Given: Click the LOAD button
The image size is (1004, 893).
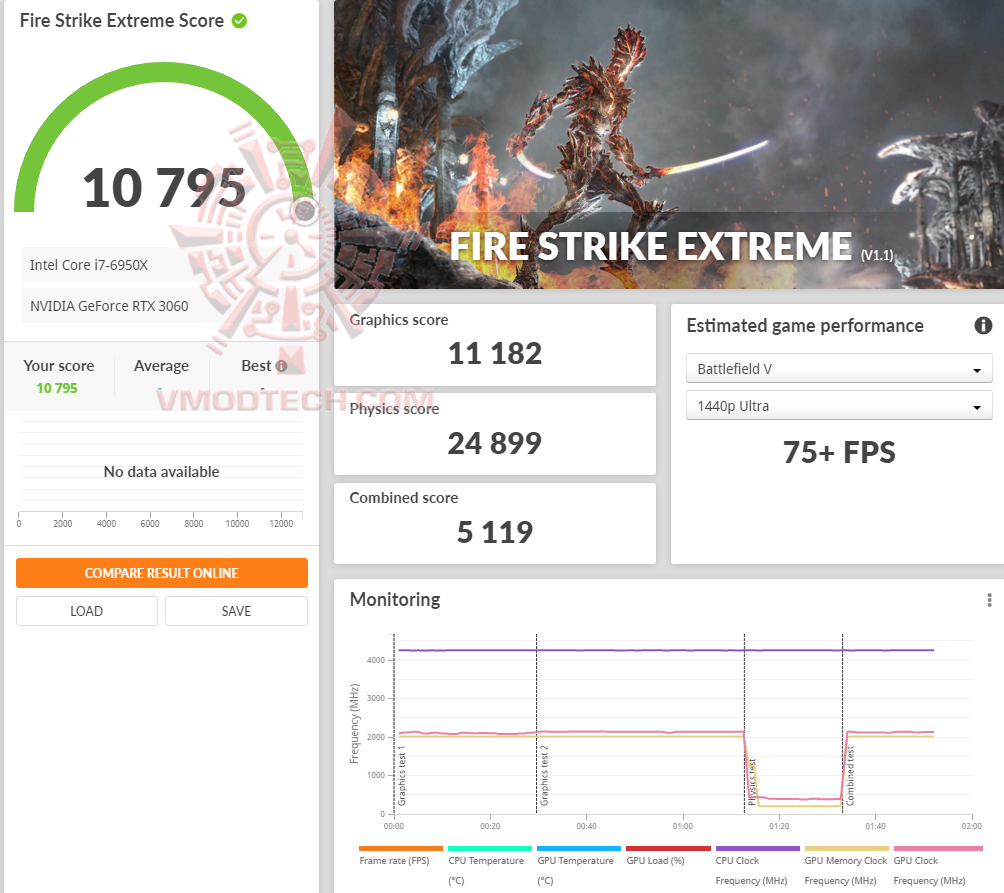Looking at the screenshot, I should [x=86, y=611].
